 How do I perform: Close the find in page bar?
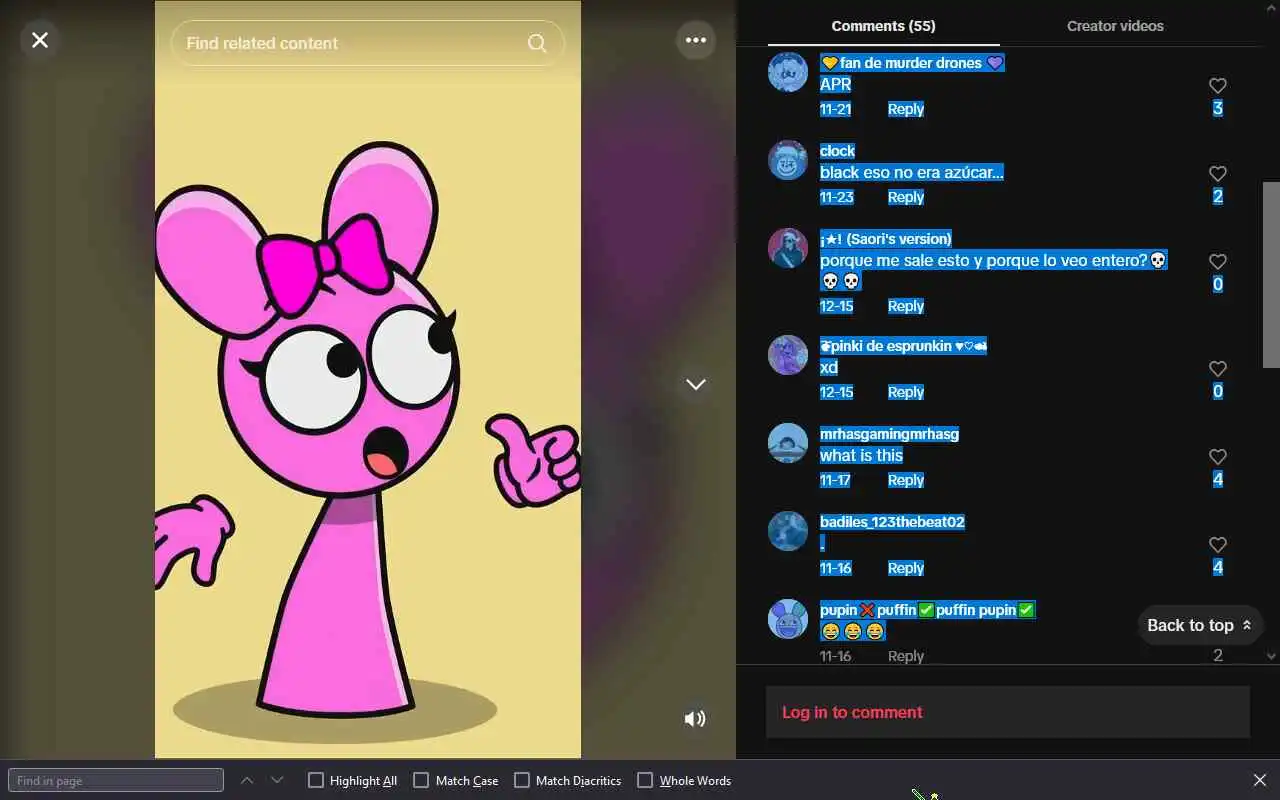click(1260, 780)
